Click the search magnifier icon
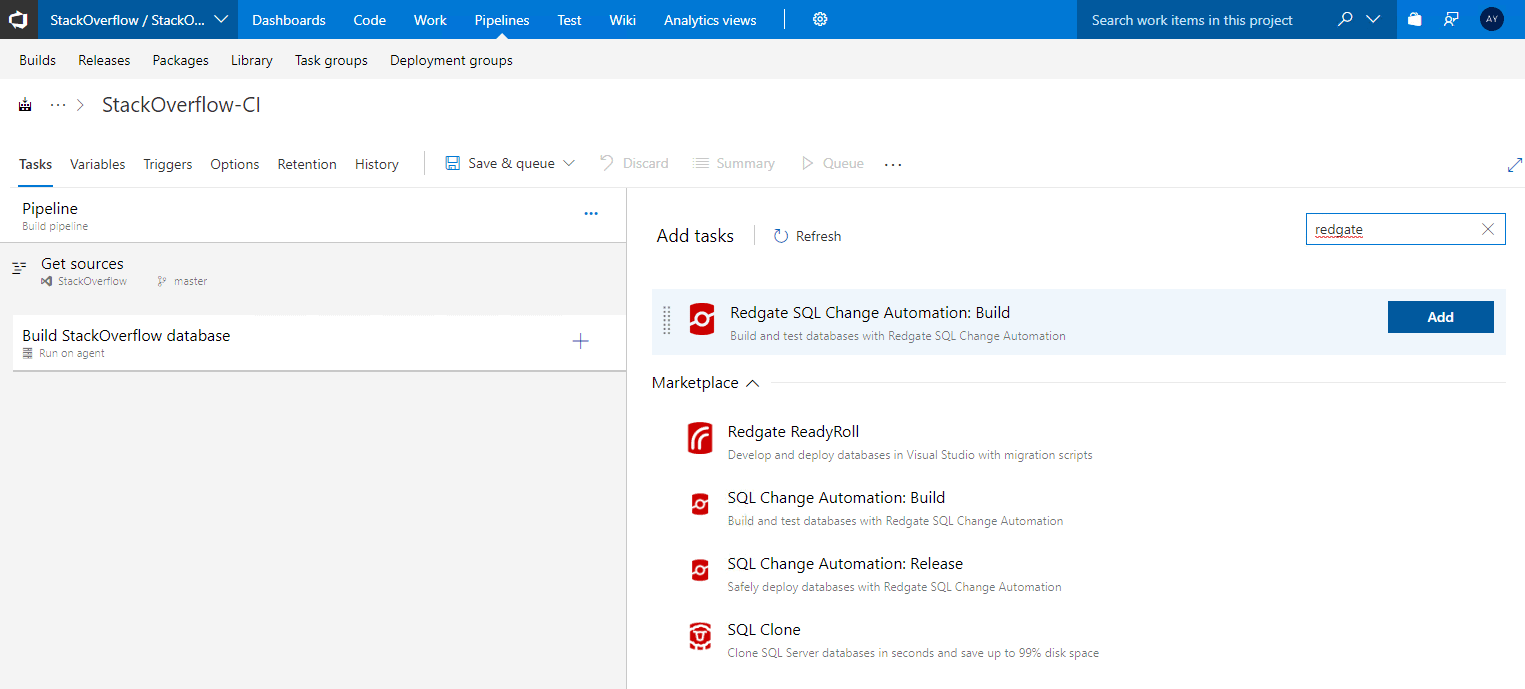 click(x=1345, y=19)
